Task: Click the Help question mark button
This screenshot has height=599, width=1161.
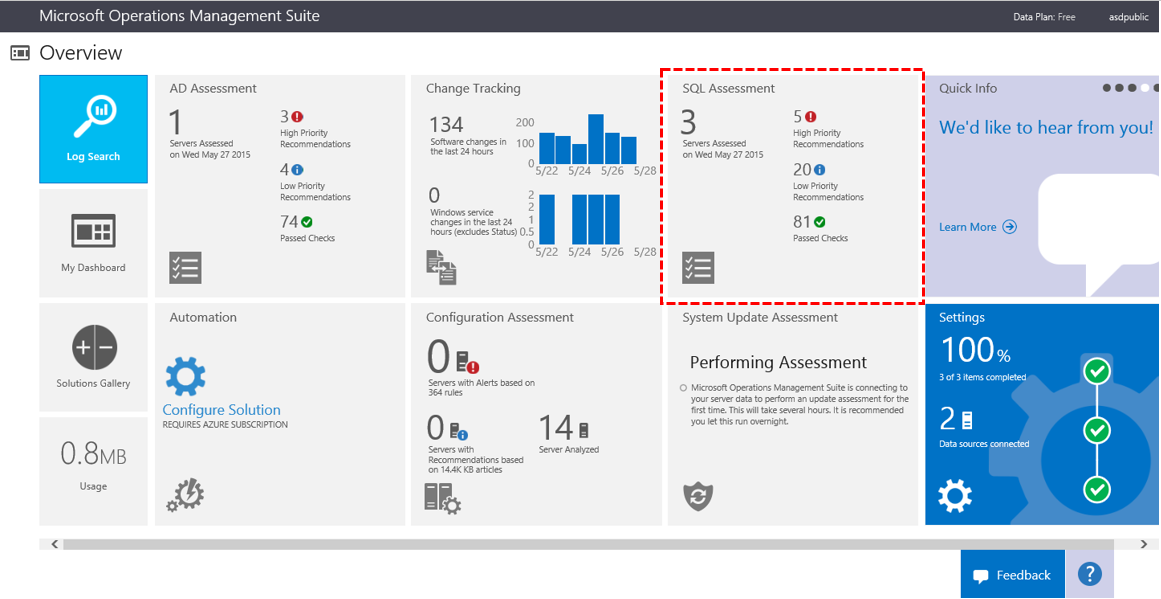Action: (x=1089, y=573)
